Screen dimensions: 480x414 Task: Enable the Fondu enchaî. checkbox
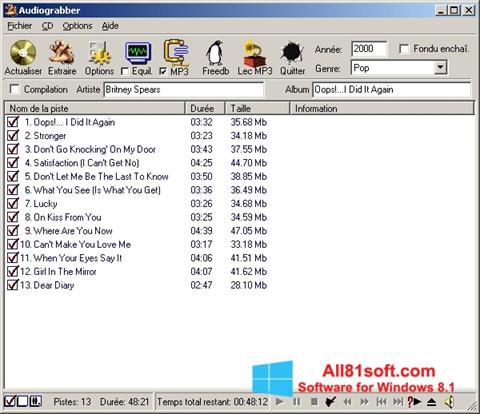click(x=404, y=49)
